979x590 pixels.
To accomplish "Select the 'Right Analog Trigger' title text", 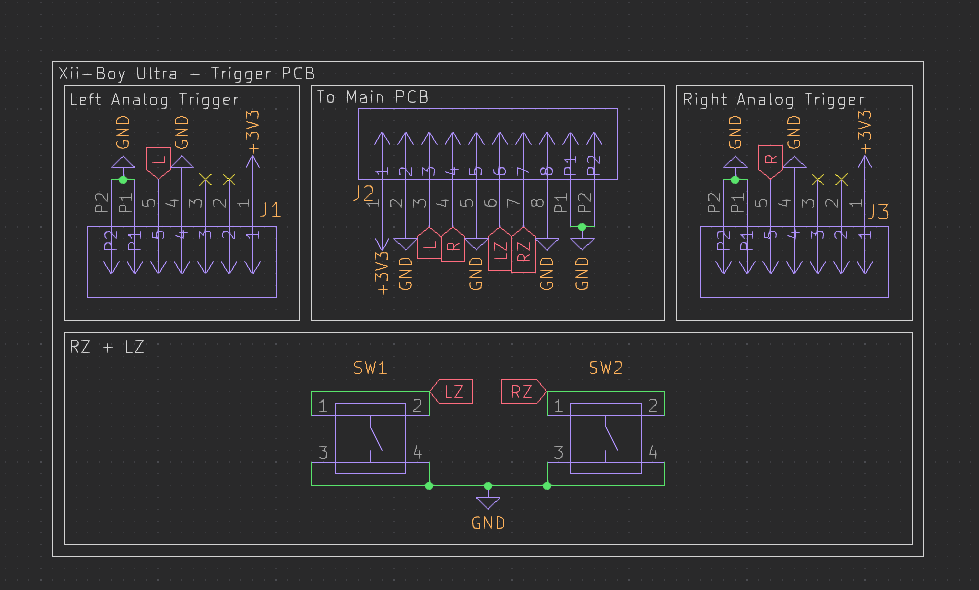I will pos(774,100).
